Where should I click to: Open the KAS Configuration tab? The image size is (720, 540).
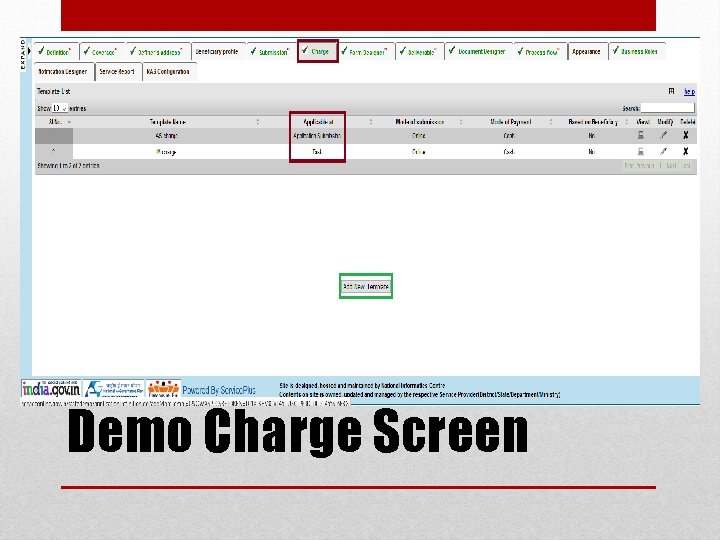(x=168, y=72)
